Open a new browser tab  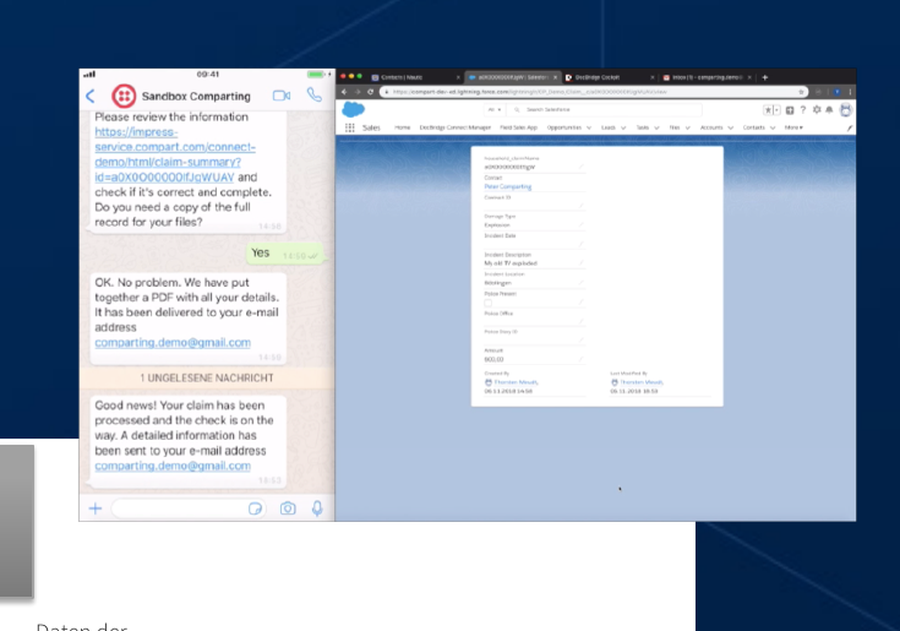pos(765,77)
